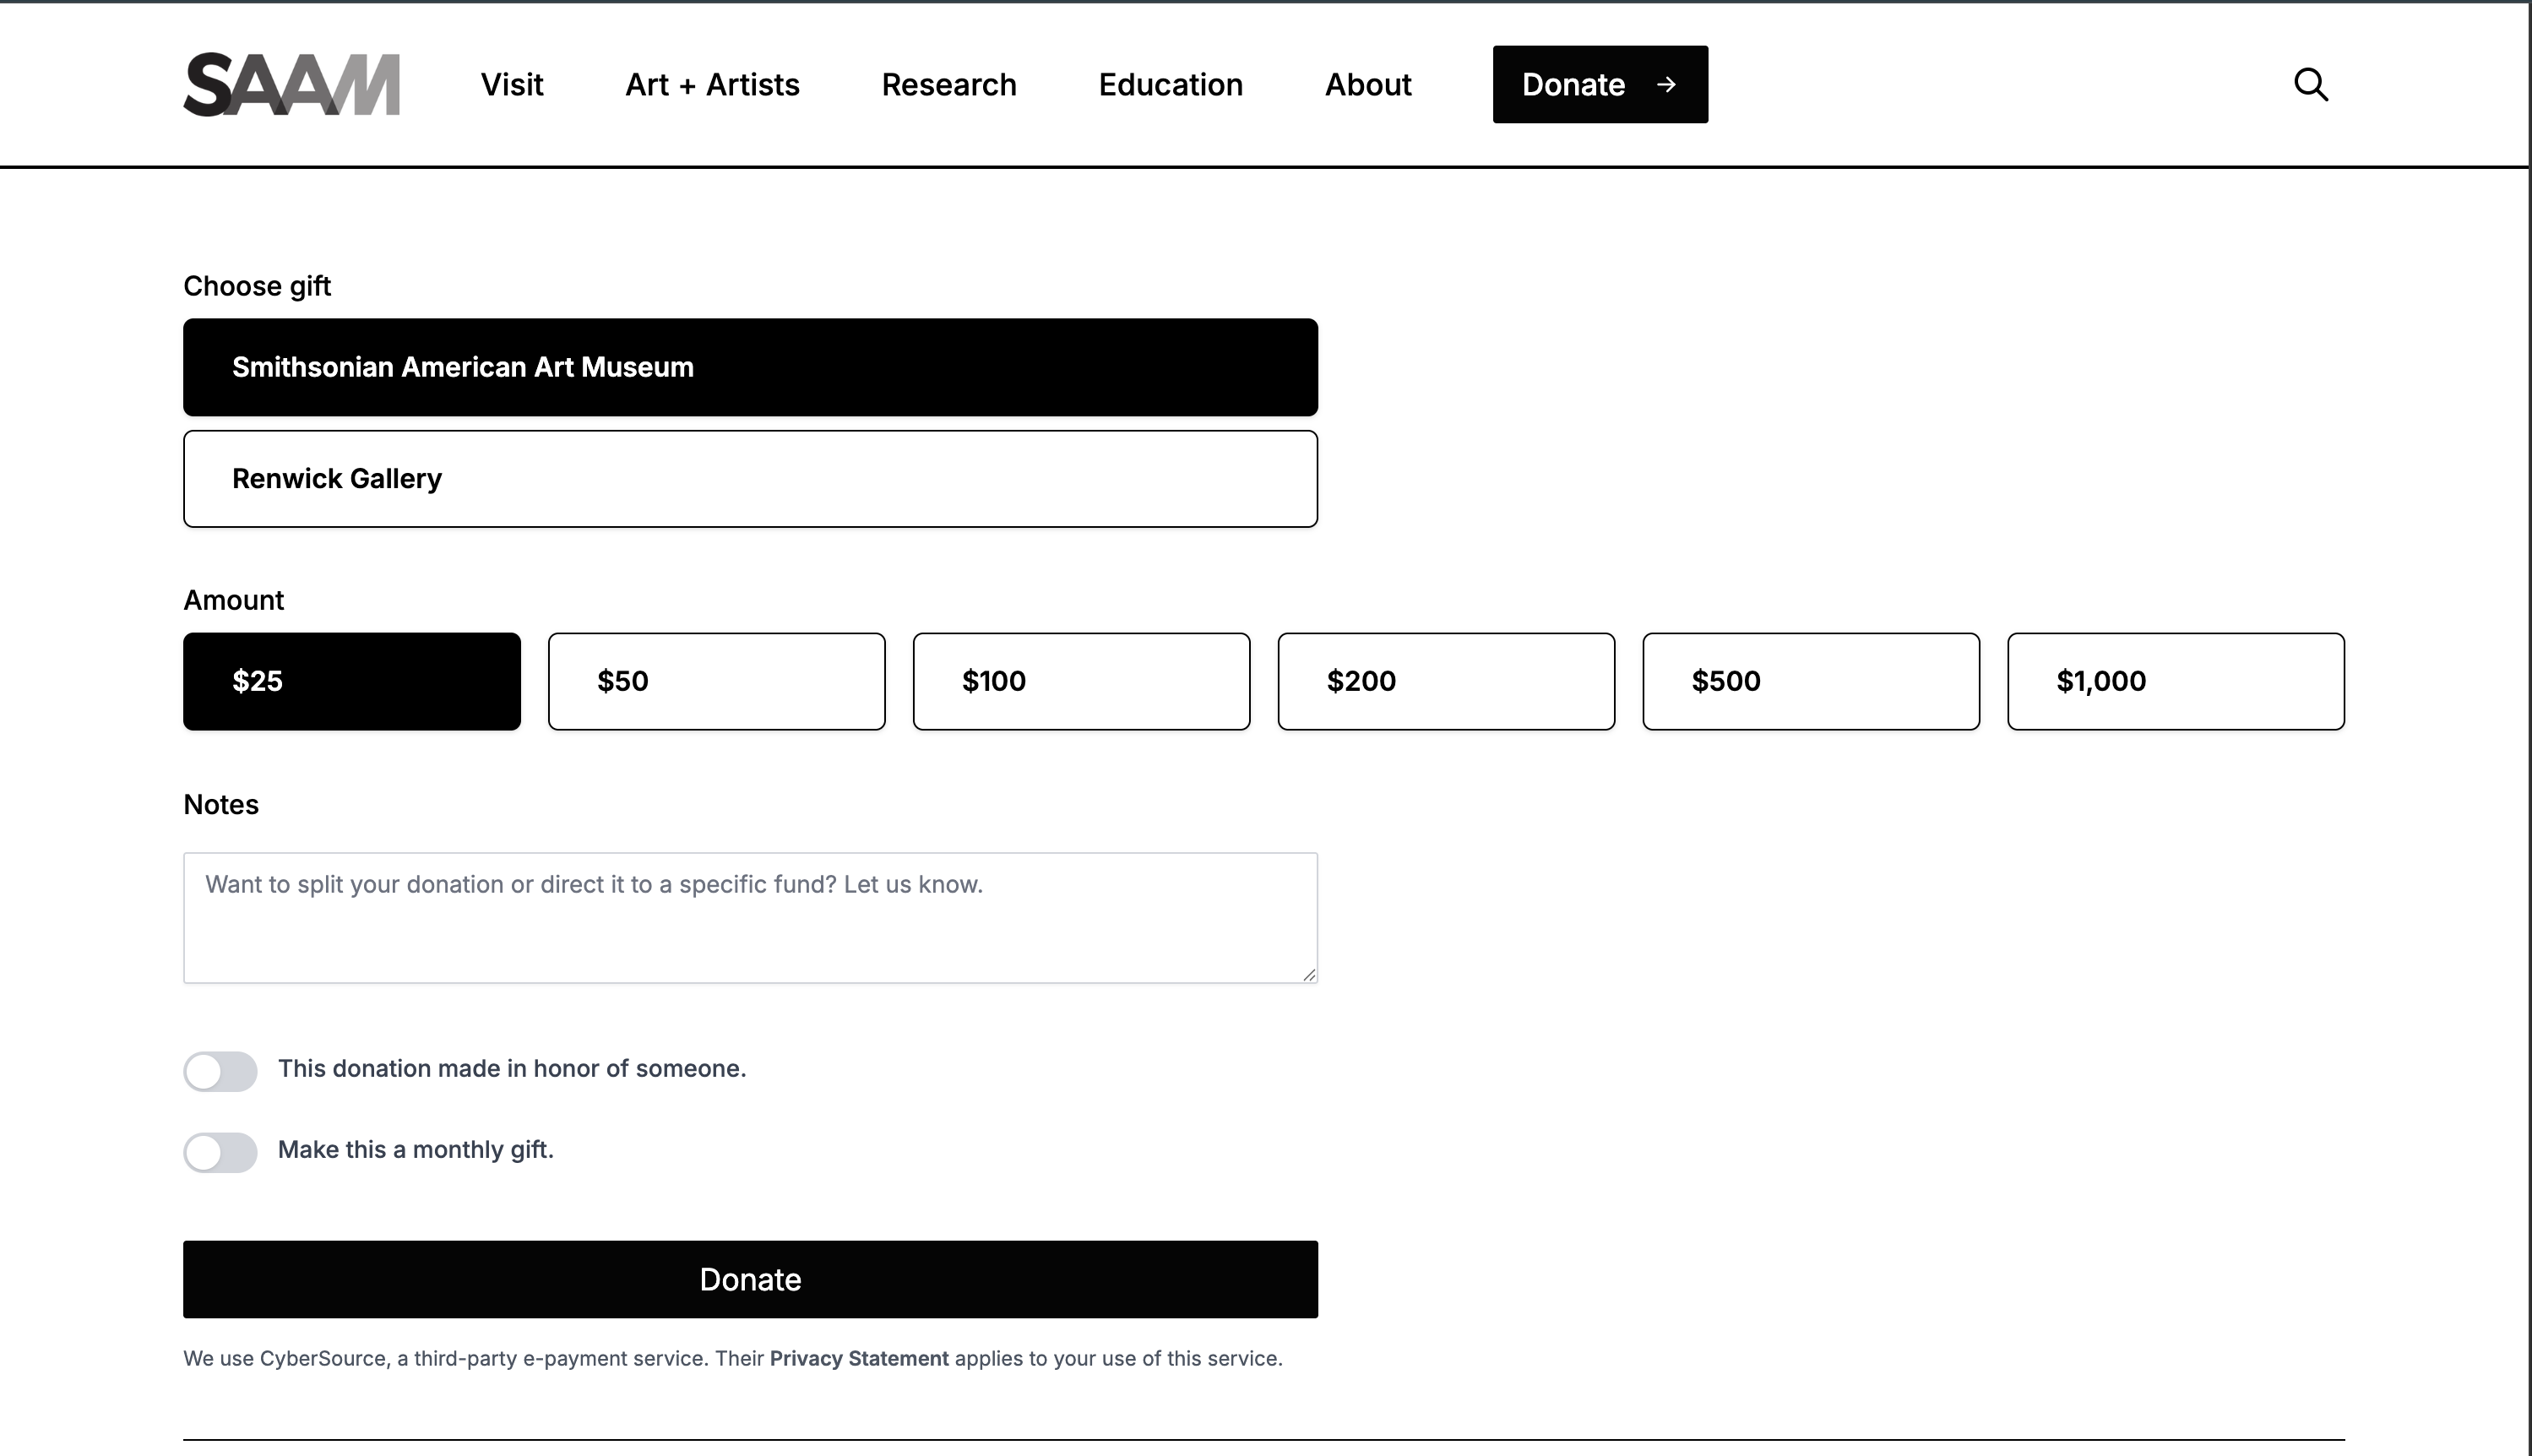Open the Art + Artists menu

[x=712, y=85]
